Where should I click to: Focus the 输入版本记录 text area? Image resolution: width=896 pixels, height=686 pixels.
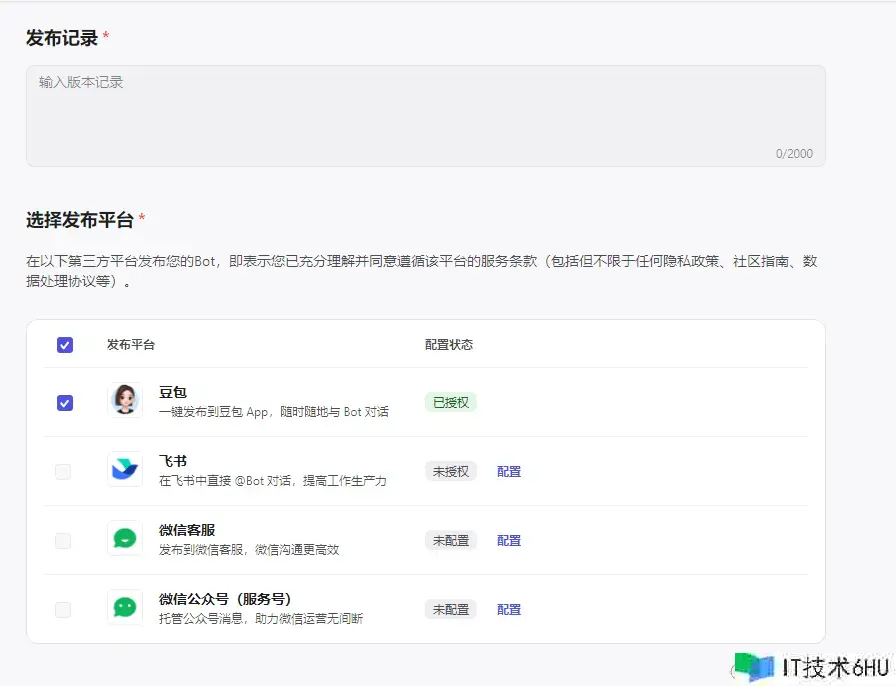click(426, 116)
